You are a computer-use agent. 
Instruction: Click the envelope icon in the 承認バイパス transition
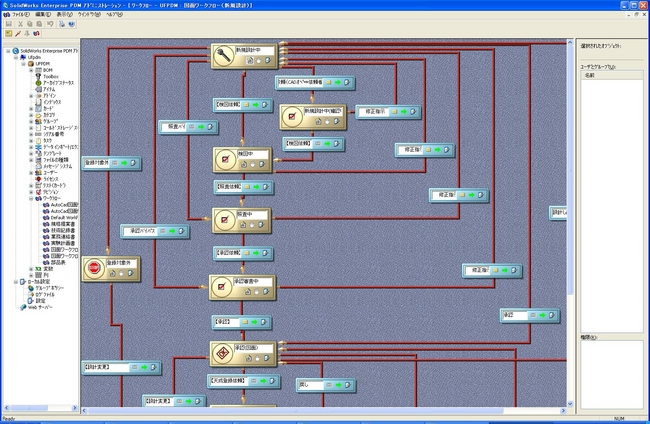point(163,231)
